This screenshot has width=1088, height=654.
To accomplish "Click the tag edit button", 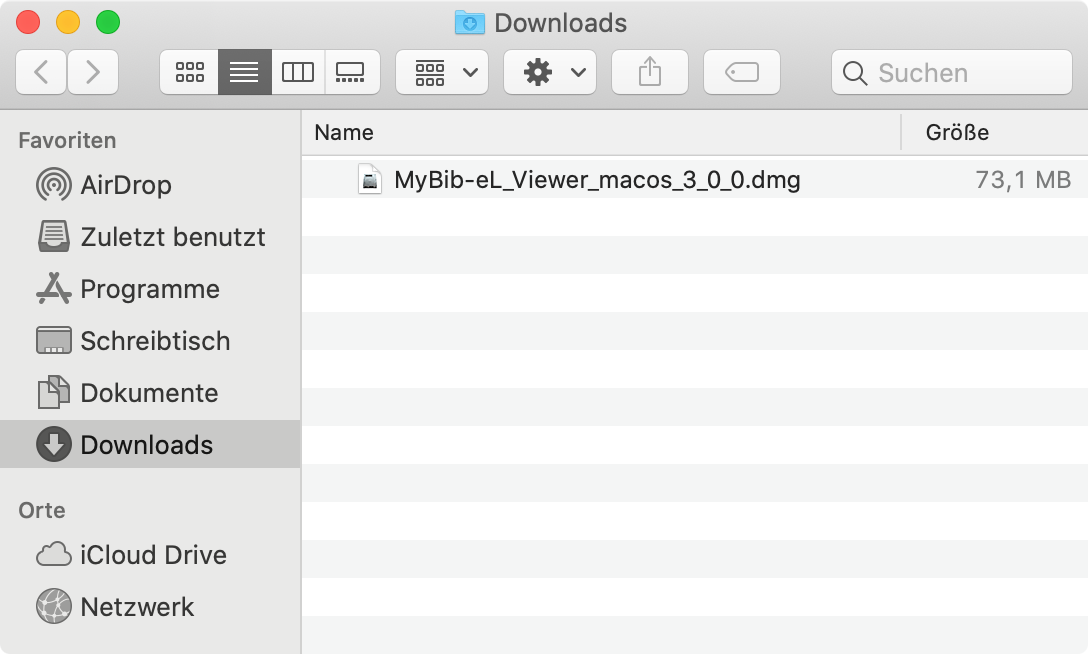I will tap(742, 72).
